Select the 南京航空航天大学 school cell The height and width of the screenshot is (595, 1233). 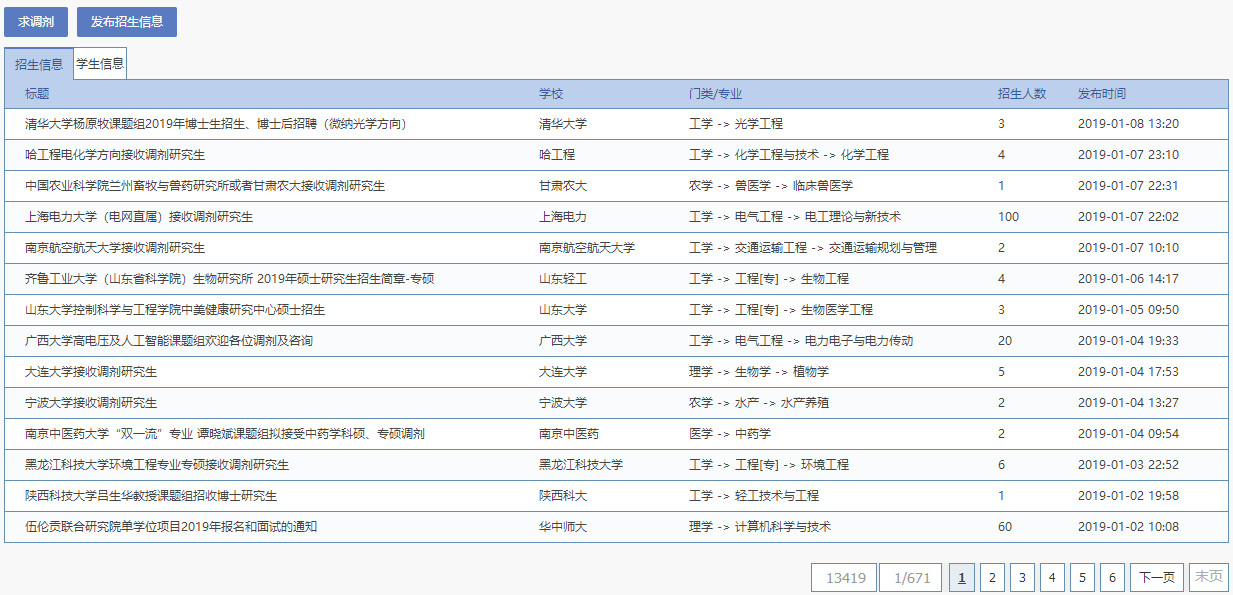click(x=587, y=248)
